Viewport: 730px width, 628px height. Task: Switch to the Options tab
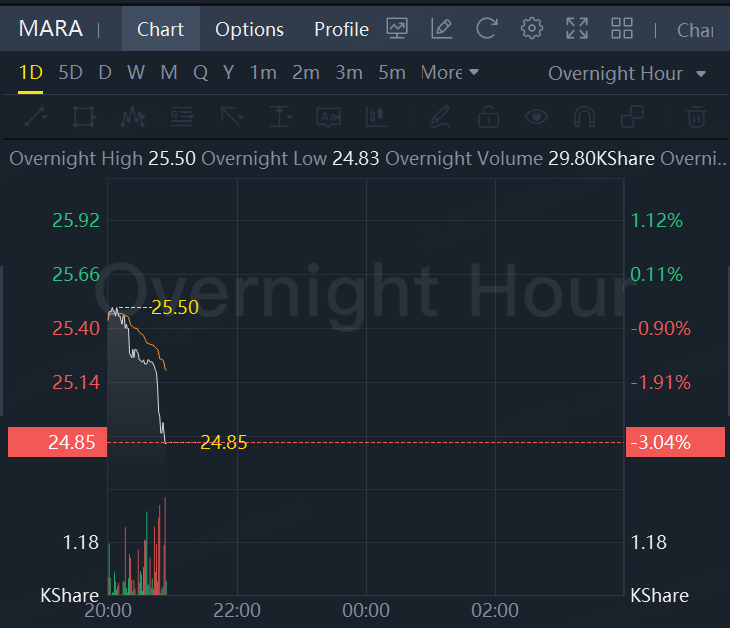pyautogui.click(x=249, y=29)
